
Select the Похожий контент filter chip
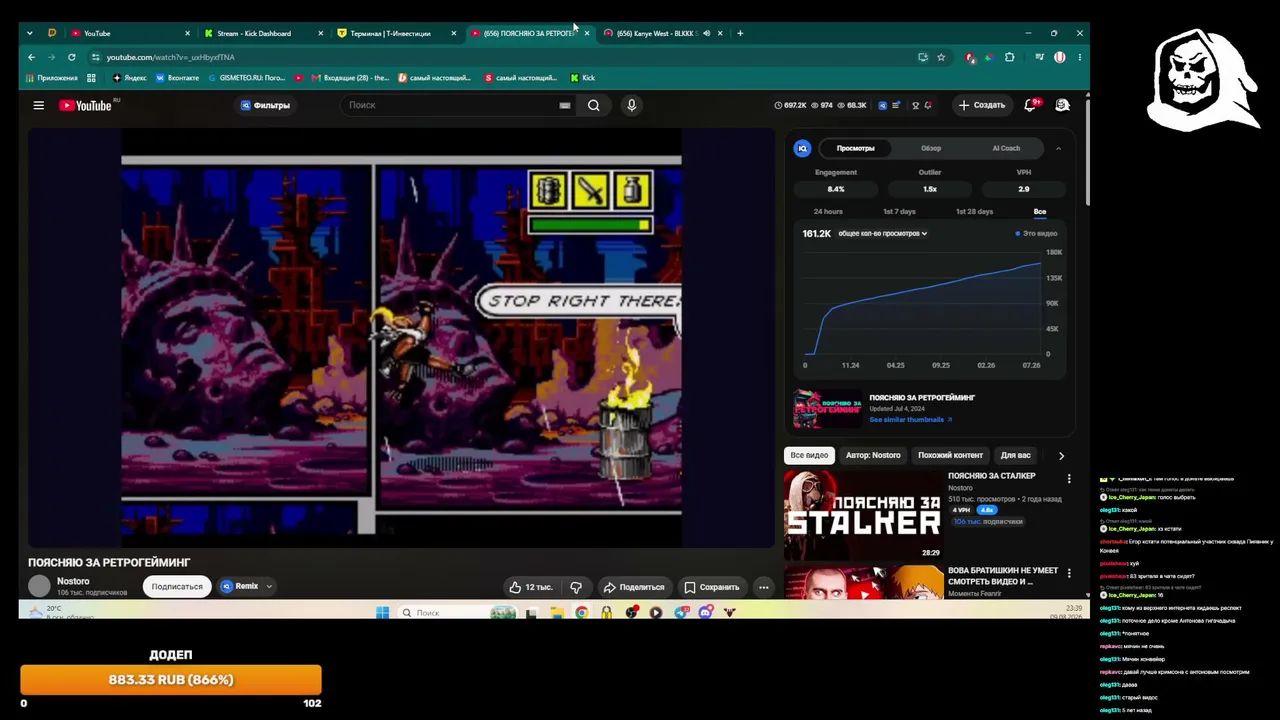tap(950, 455)
